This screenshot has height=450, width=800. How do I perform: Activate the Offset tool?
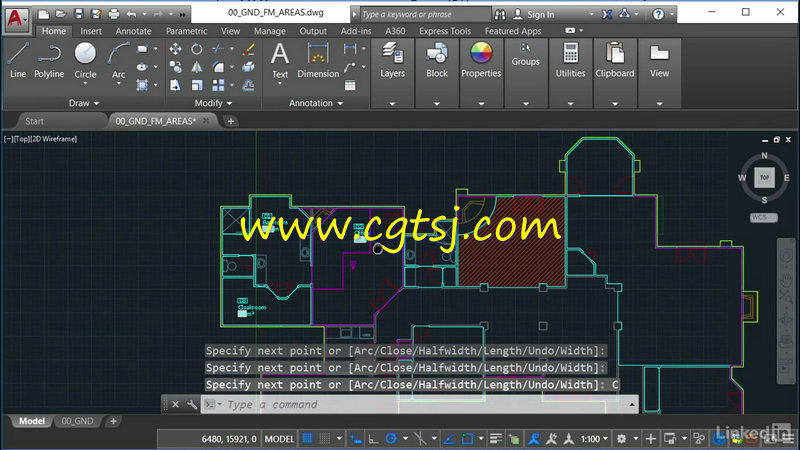tap(249, 85)
